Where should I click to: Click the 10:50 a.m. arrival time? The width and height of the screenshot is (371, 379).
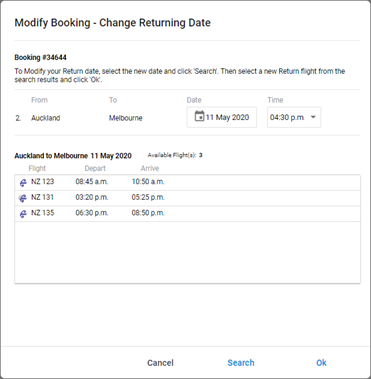coord(148,182)
